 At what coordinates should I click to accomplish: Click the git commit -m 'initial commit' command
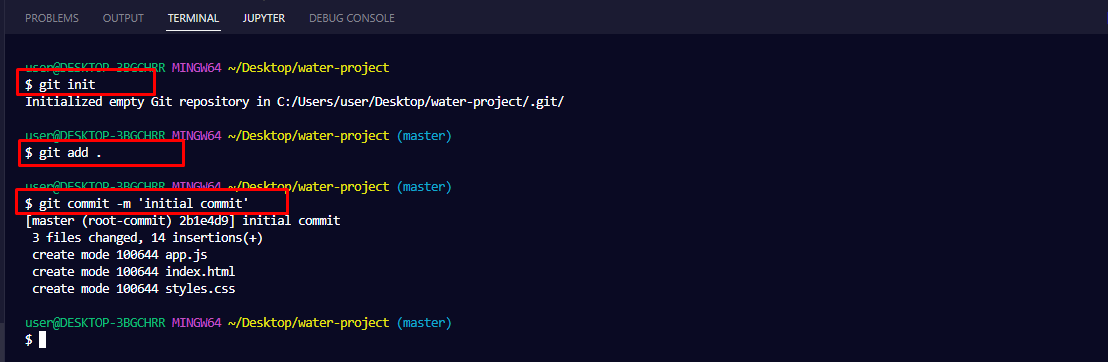click(x=137, y=204)
